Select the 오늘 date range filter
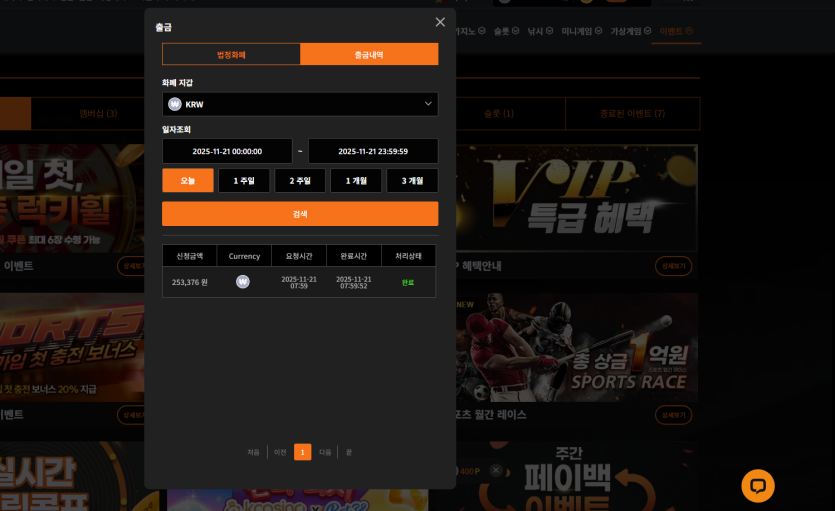 (188, 181)
